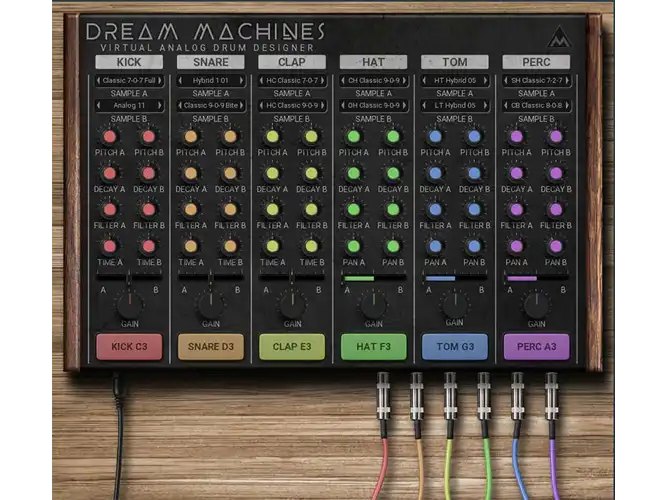
Task: Click the HAT green A/B mix slider
Action: pos(373,278)
